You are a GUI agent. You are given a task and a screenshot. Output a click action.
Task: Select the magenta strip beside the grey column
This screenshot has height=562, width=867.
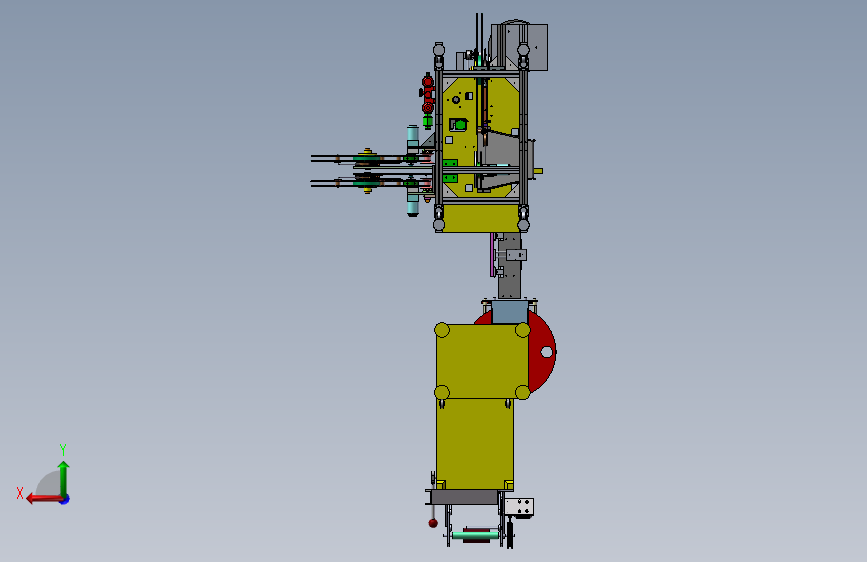[x=492, y=254]
